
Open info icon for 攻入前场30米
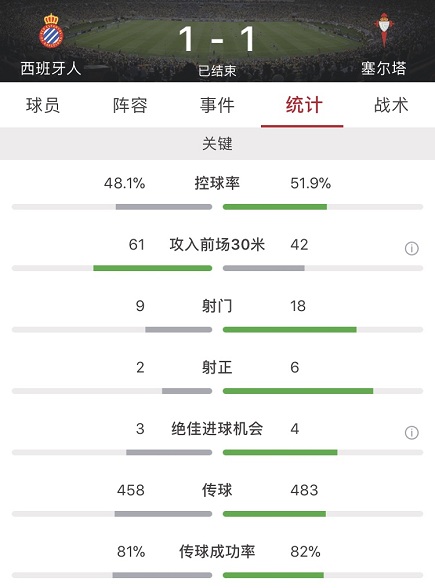click(x=411, y=248)
